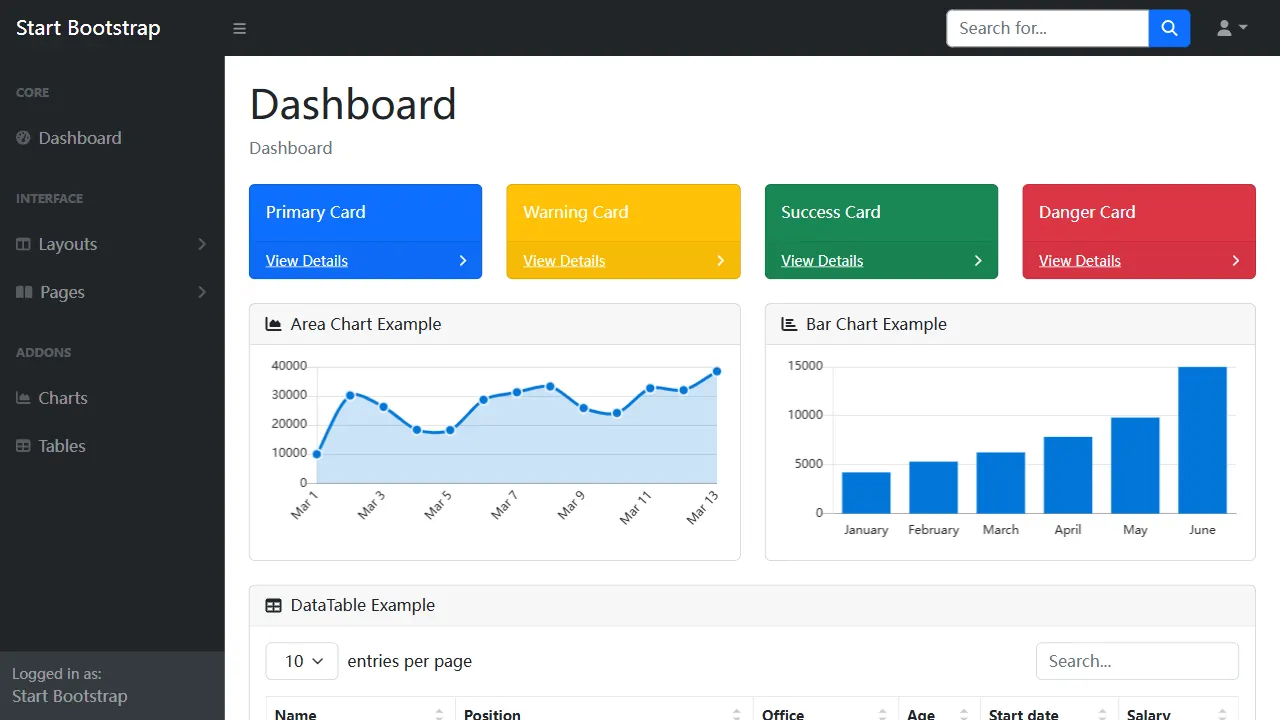1280x720 pixels.
Task: View Details on the Primary Card
Action: [x=307, y=261]
